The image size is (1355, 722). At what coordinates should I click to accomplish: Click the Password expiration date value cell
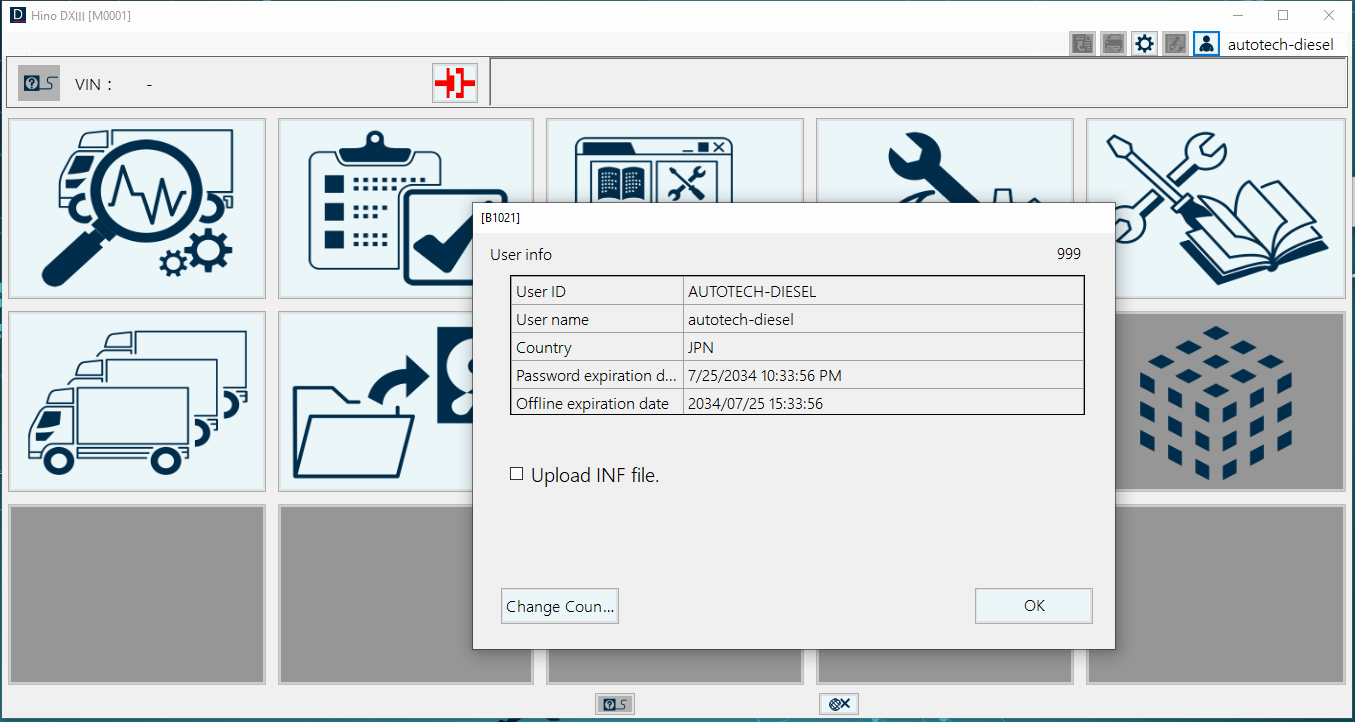pos(882,375)
